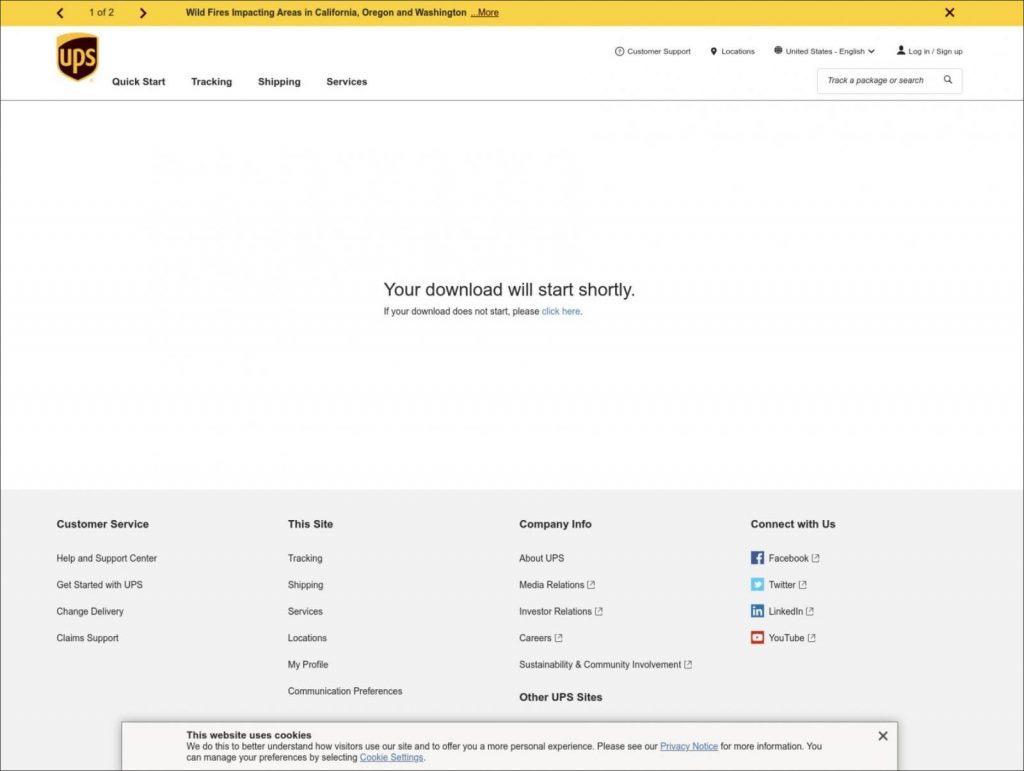This screenshot has height=771, width=1024.
Task: Open Help and Support Center
Action: tap(106, 558)
